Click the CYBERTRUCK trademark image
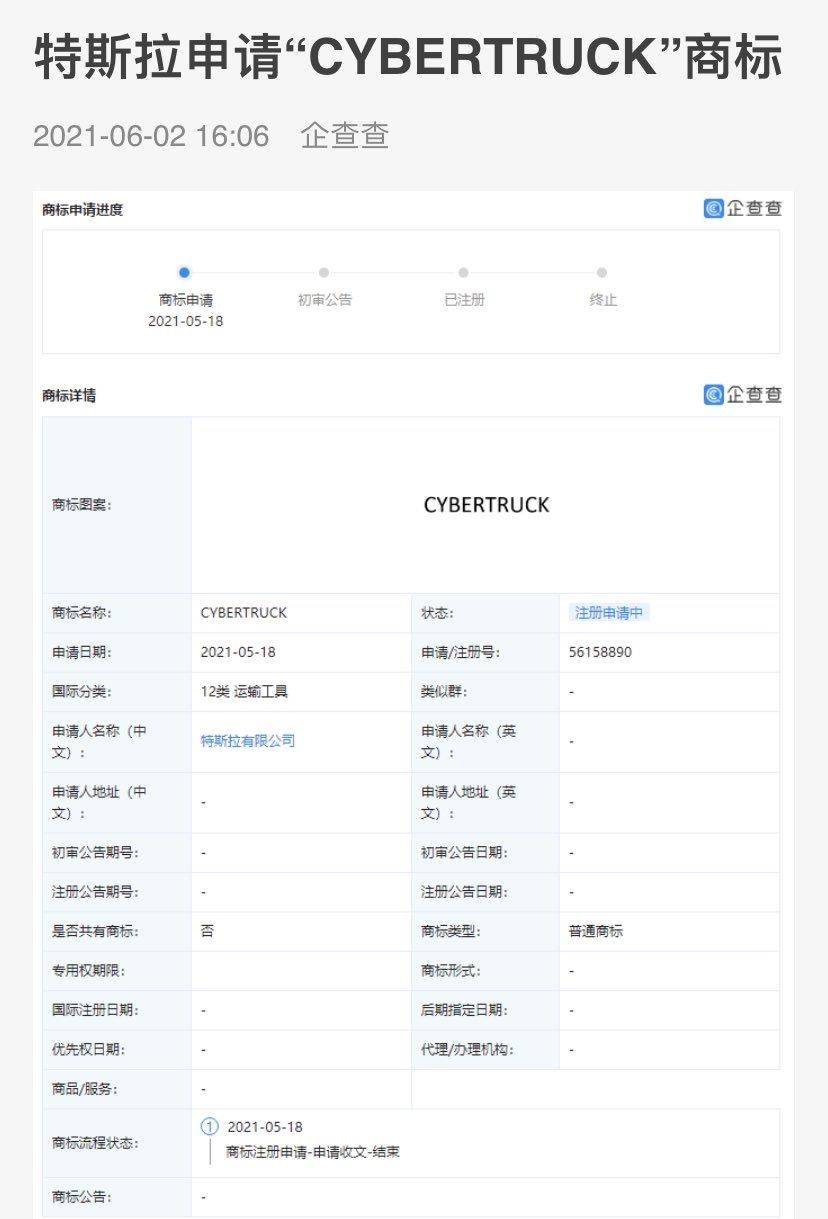Viewport: 828px width, 1219px height. click(x=486, y=505)
